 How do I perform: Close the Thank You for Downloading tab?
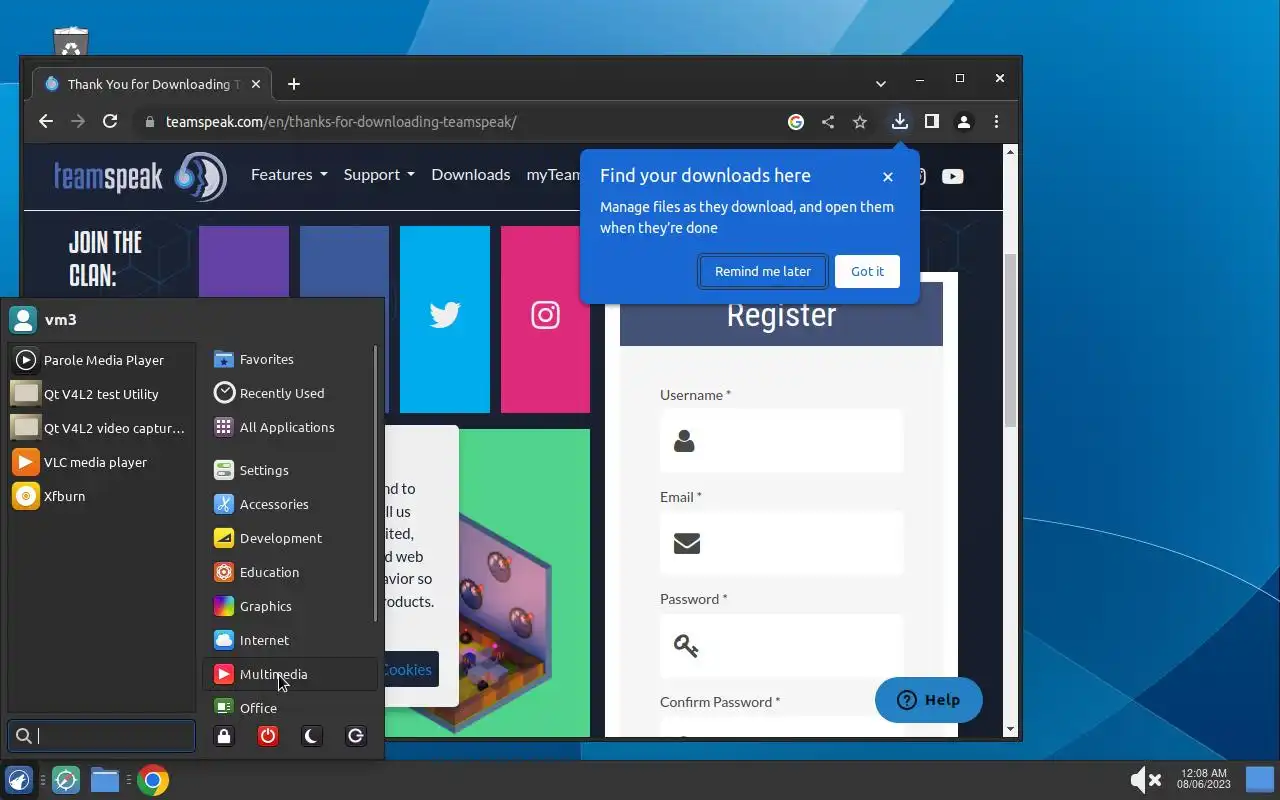click(x=256, y=84)
